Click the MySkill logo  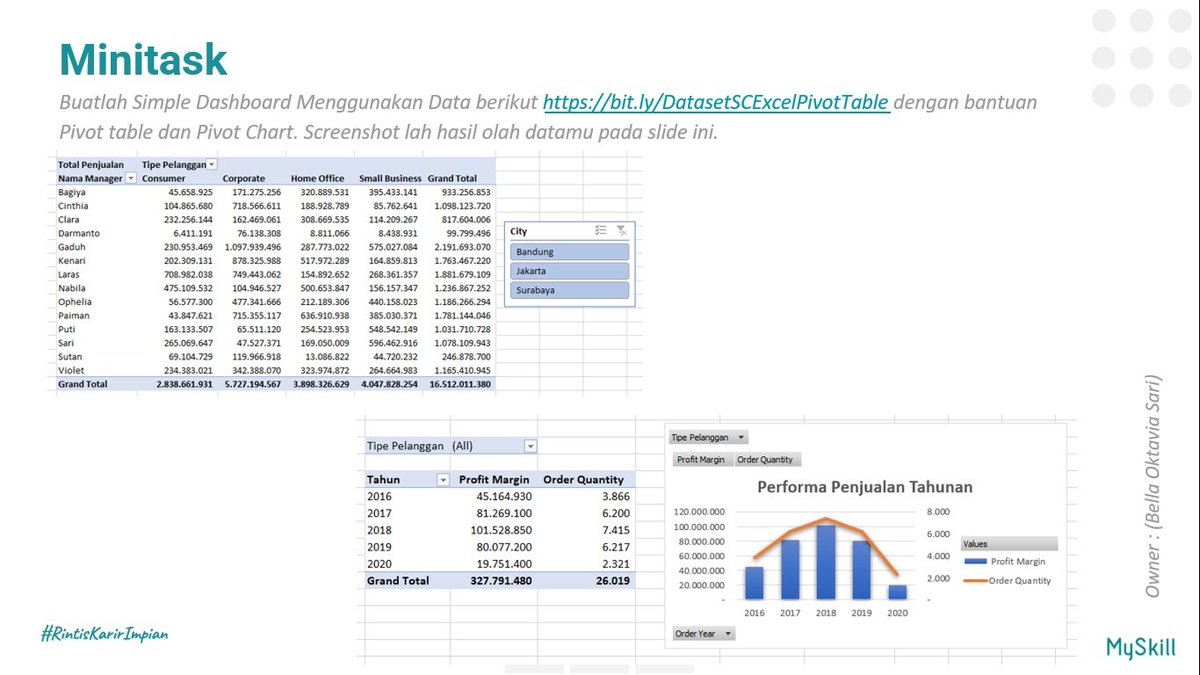click(x=1141, y=647)
